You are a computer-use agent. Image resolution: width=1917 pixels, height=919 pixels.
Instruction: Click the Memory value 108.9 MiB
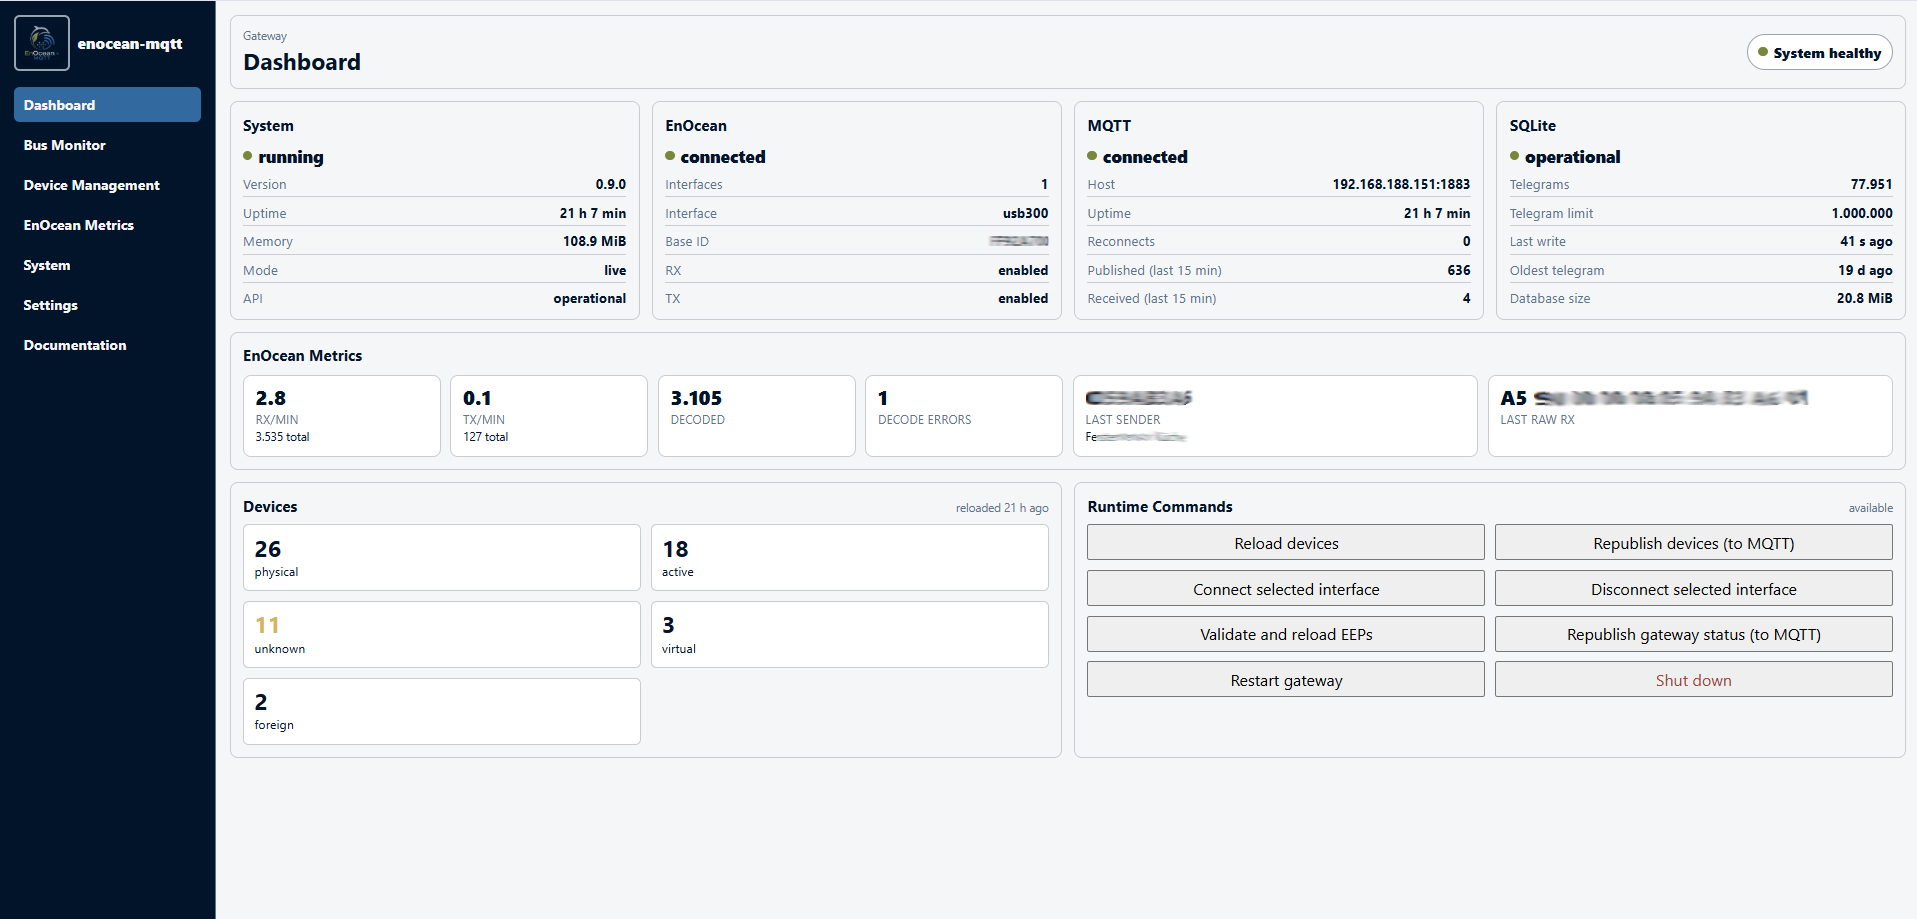tap(594, 241)
